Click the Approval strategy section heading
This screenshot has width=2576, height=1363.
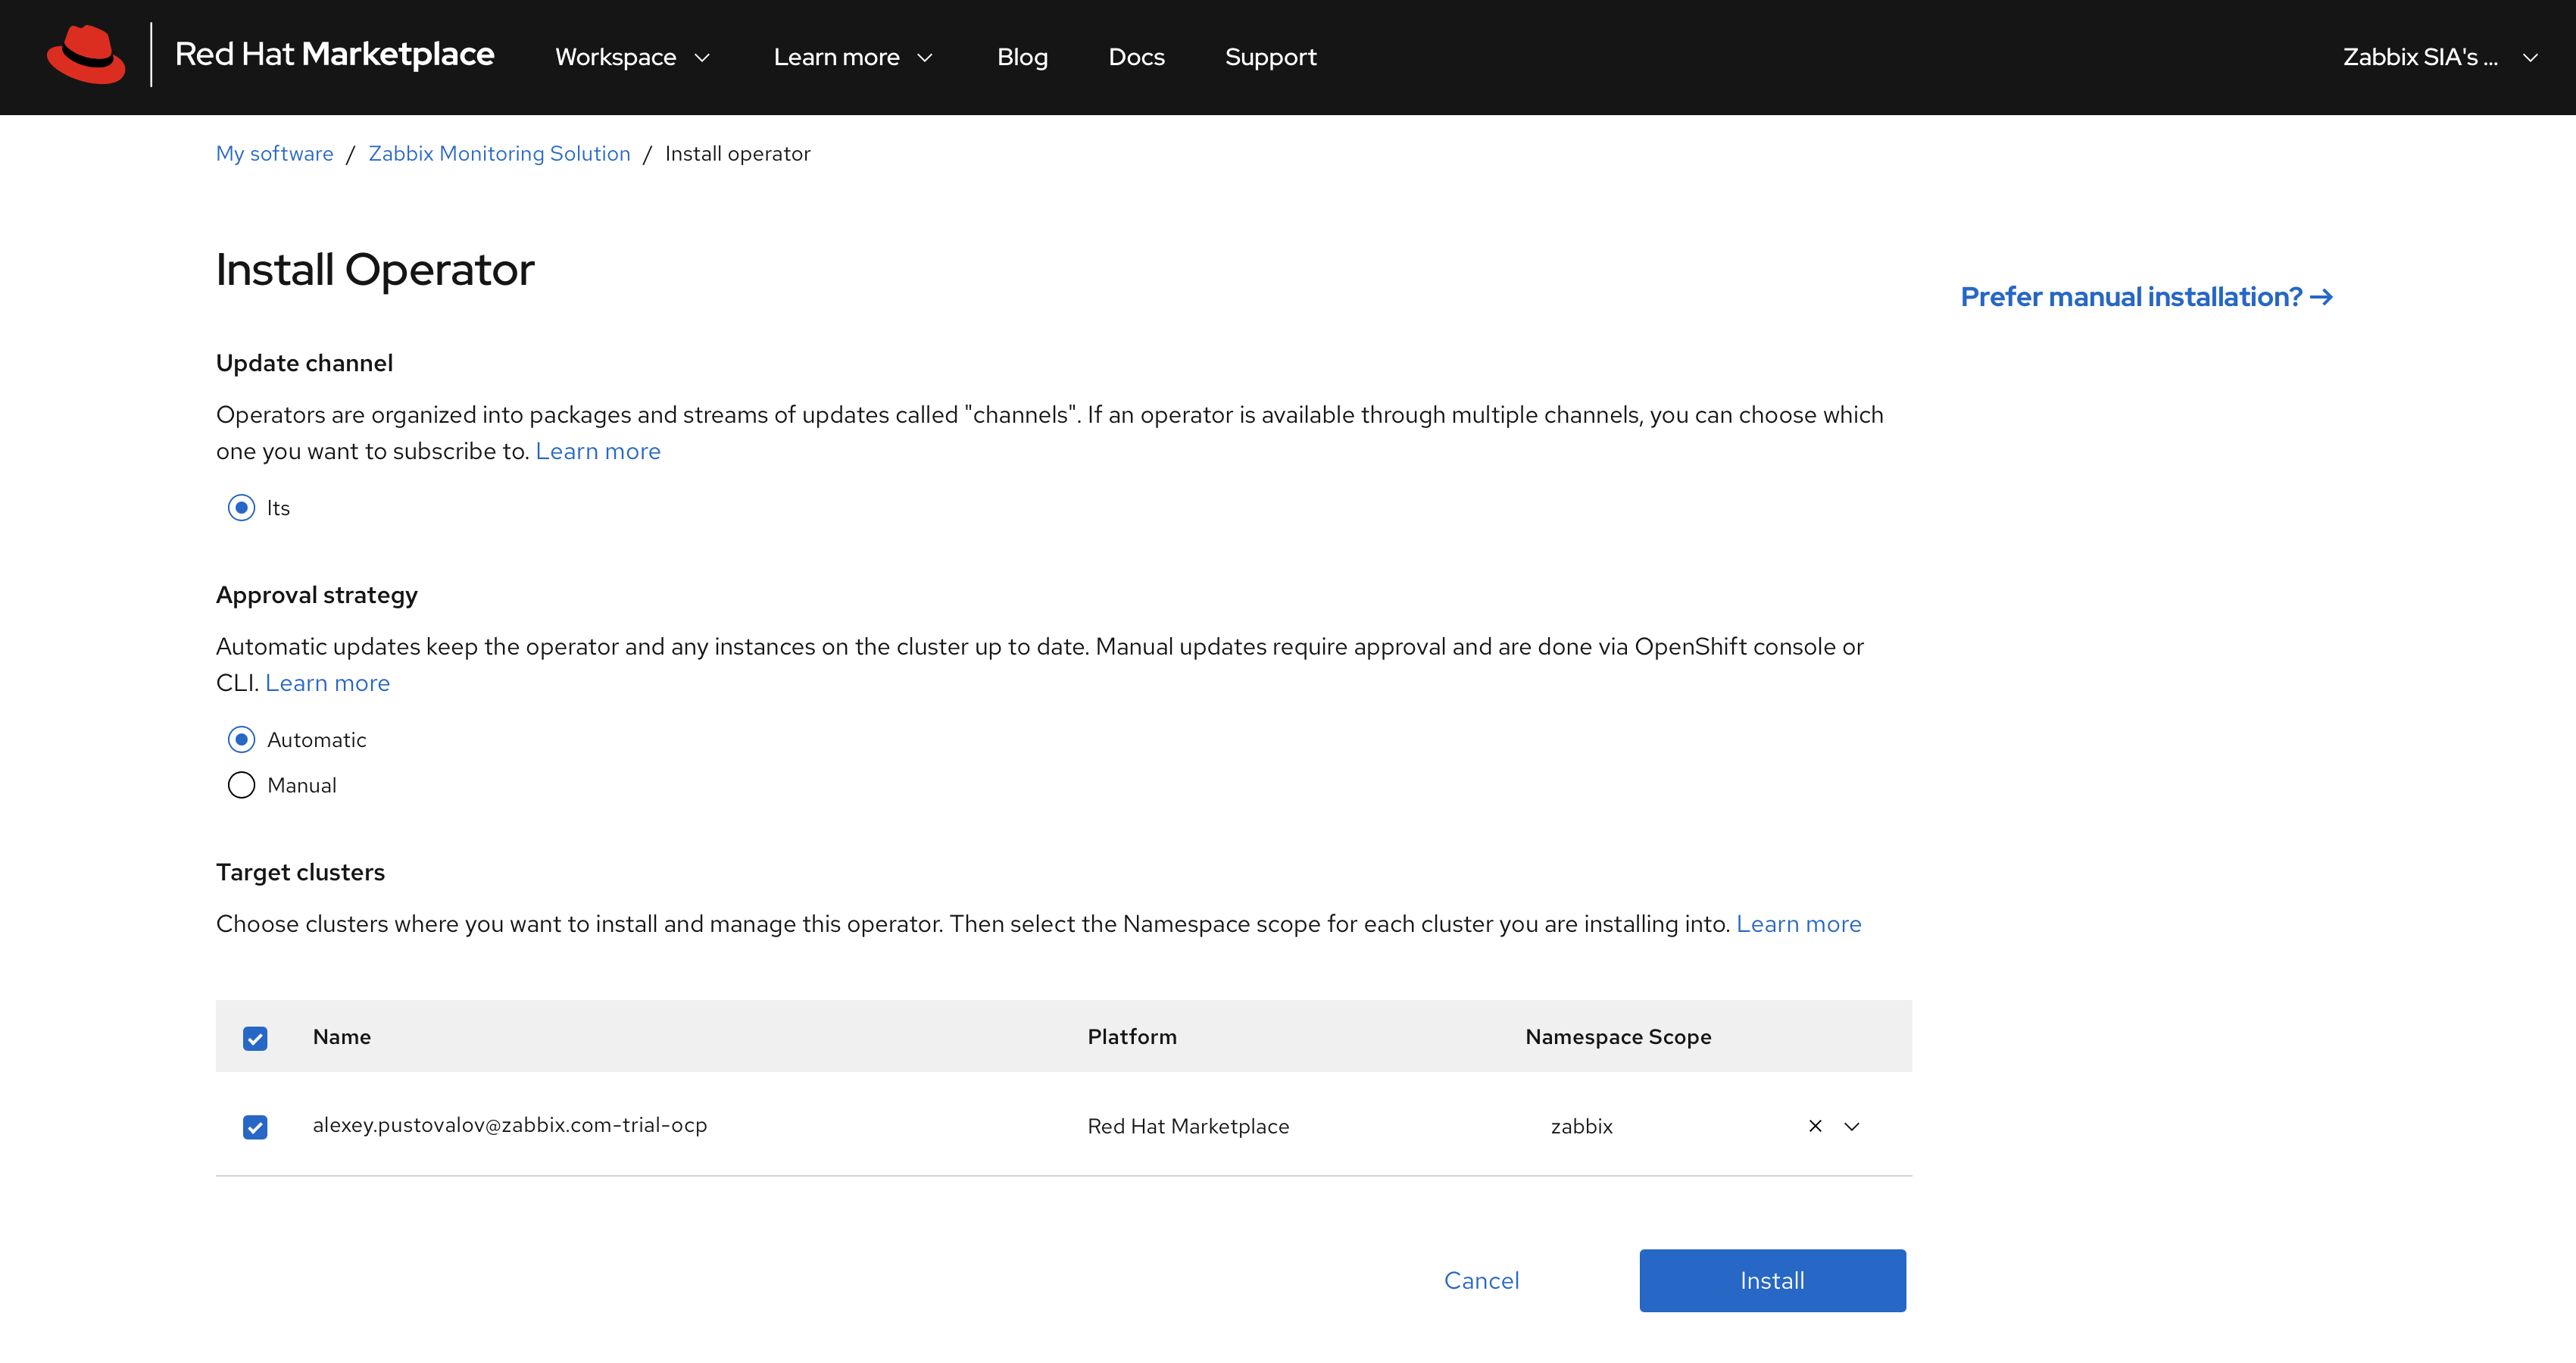tap(316, 595)
